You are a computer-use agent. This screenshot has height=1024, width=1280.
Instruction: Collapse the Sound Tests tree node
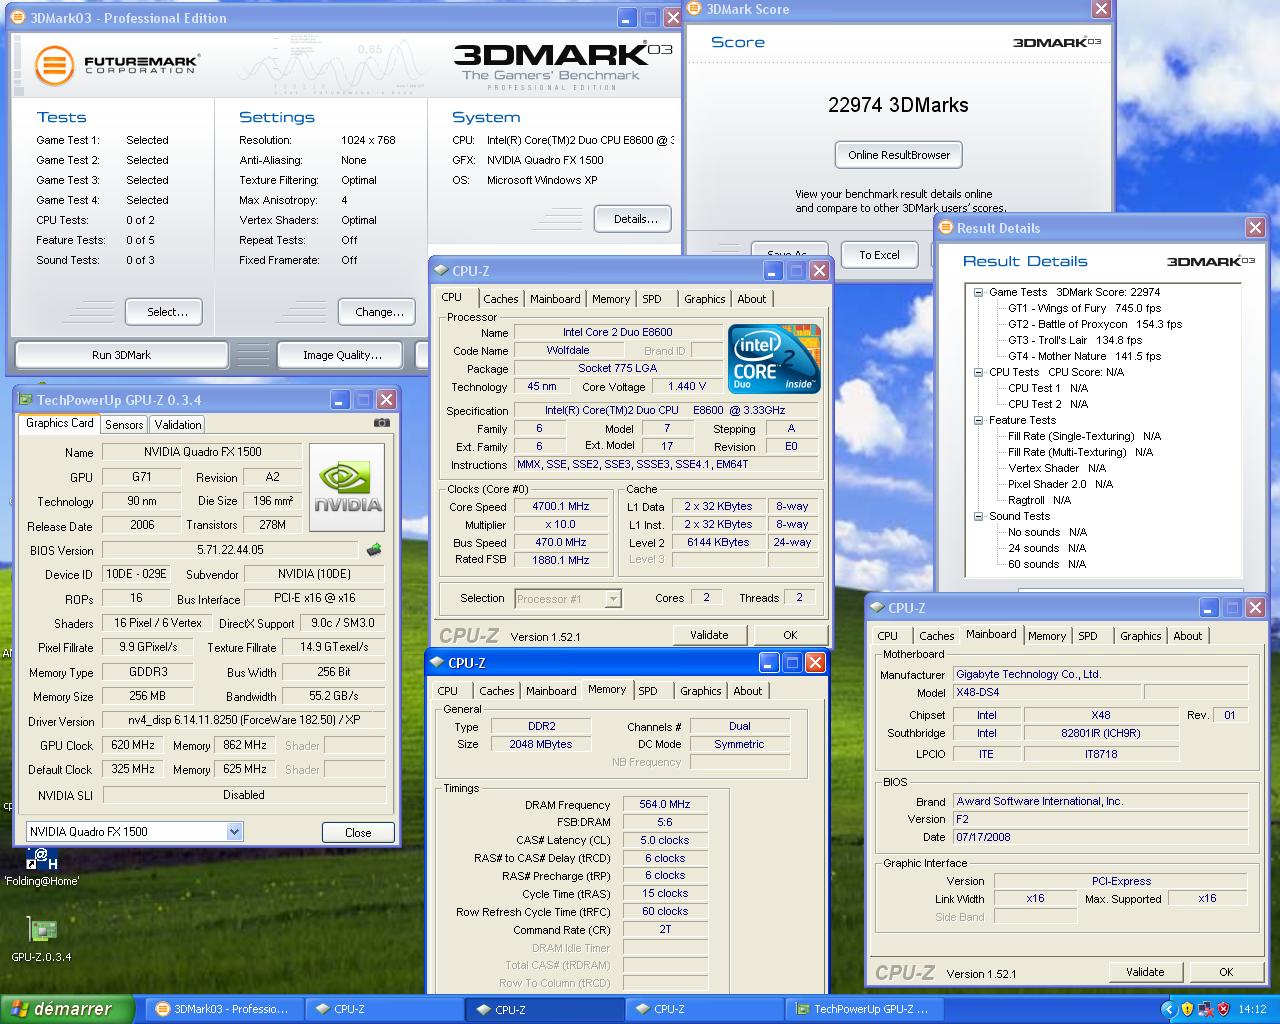978,516
